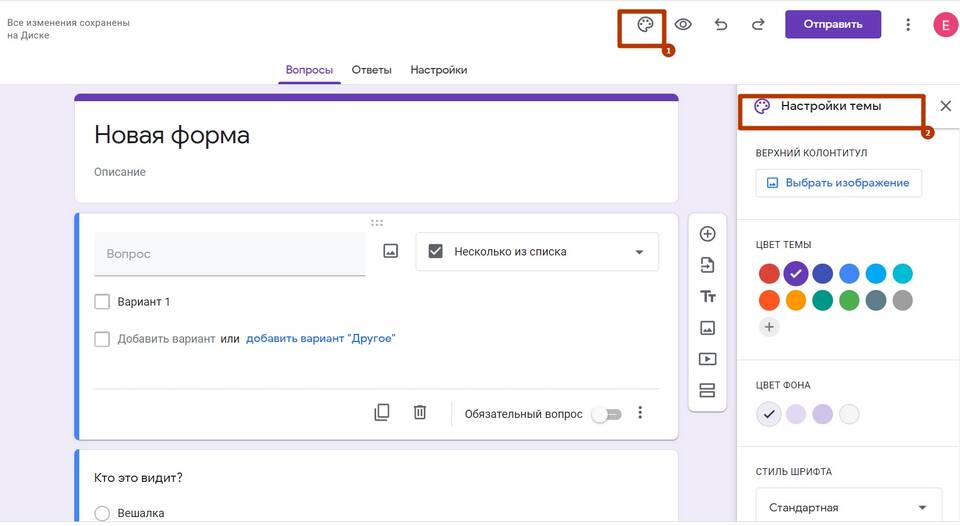
Task: Add a video to the form
Action: (x=707, y=359)
